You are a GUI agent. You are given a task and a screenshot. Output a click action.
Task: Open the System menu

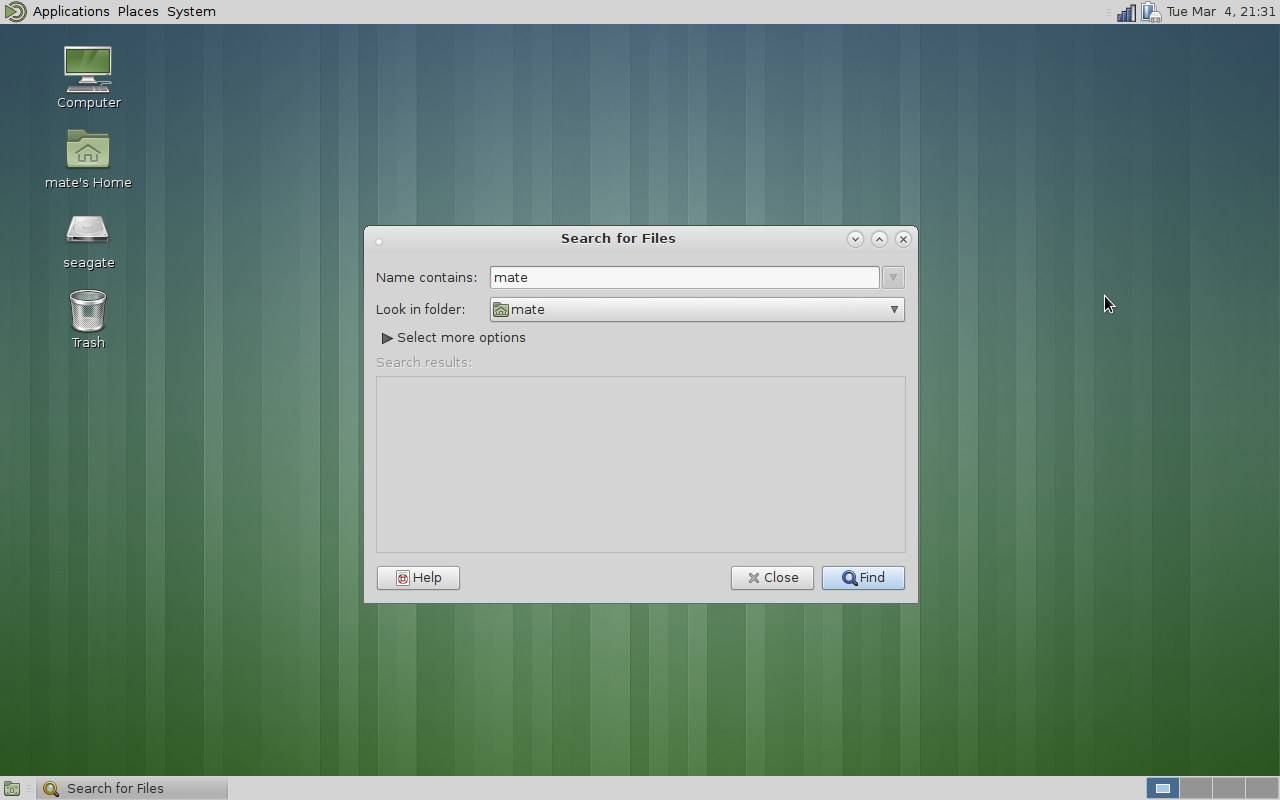[191, 12]
